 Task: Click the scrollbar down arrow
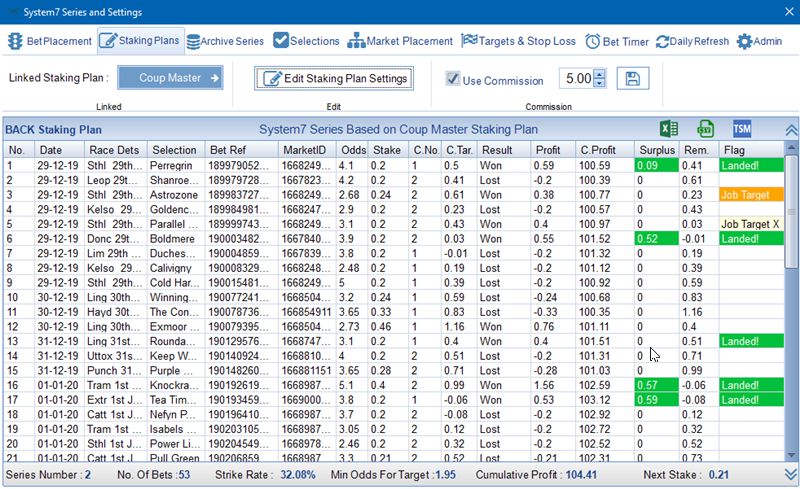[x=791, y=455]
